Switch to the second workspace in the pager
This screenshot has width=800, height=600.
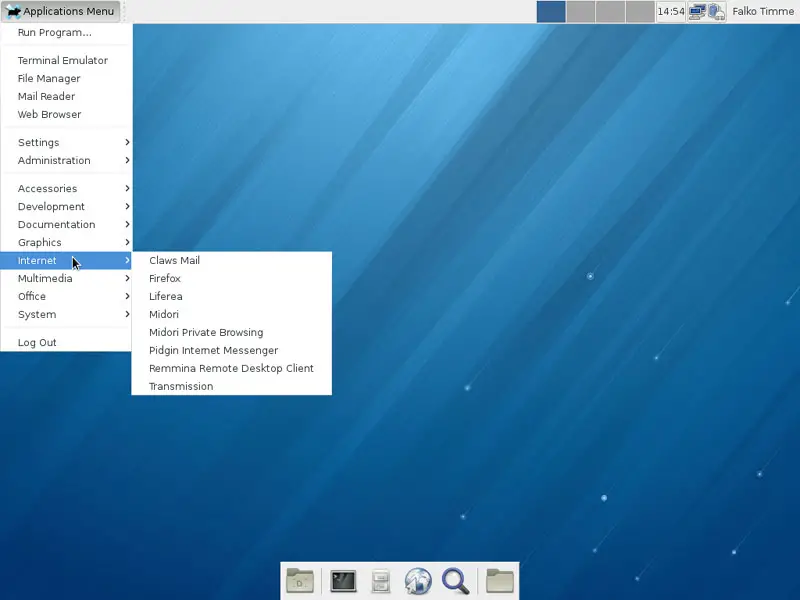tap(581, 11)
